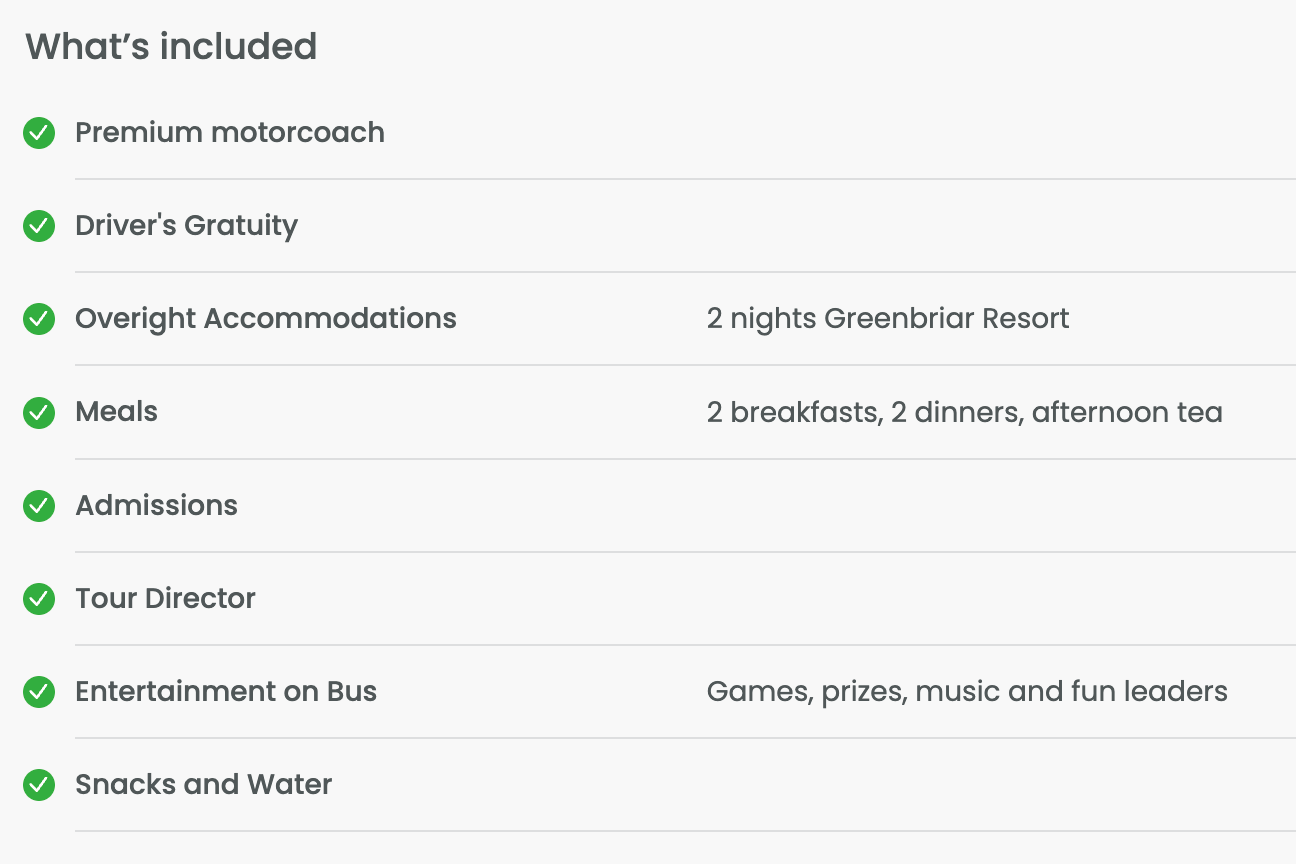This screenshot has height=864, width=1296.
Task: Click the What's included heading
Action: (171, 47)
